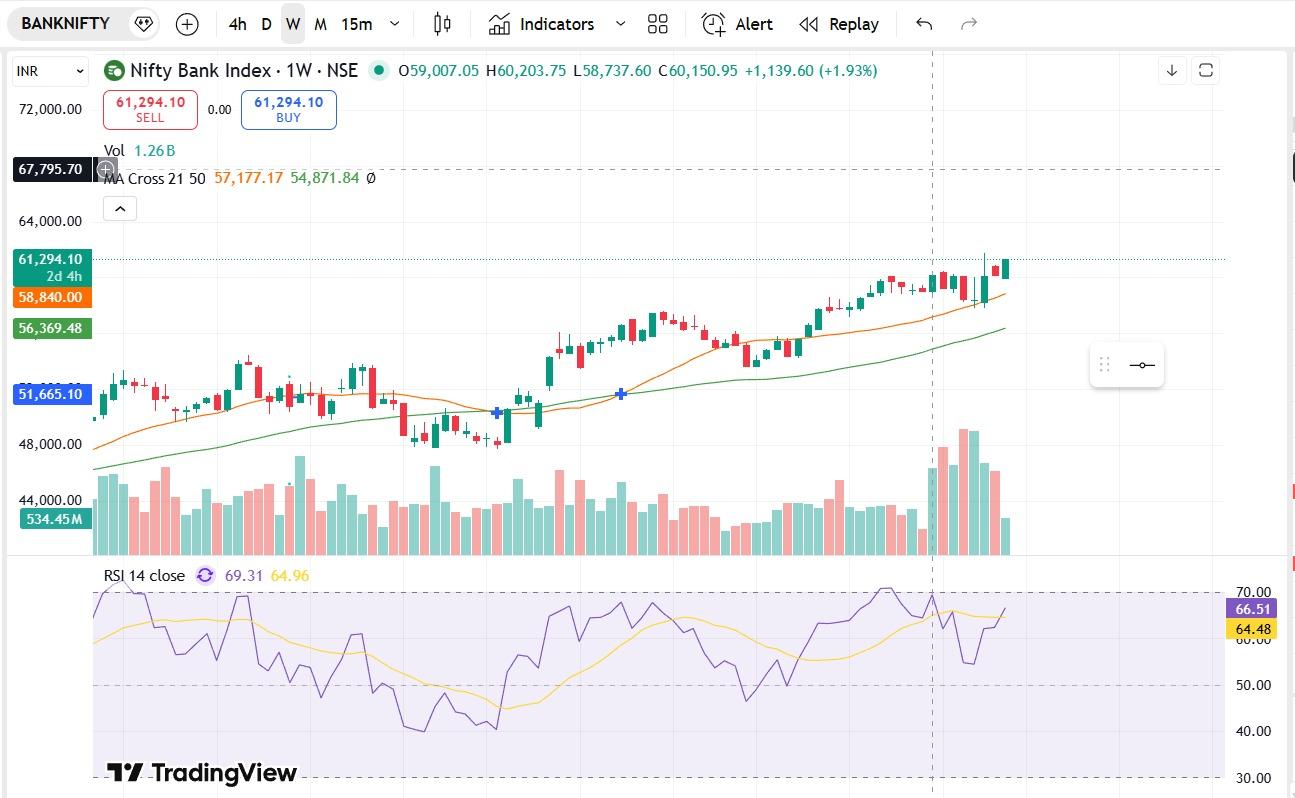1295x798 pixels.
Task: Click the floating toolbar drag handle
Action: click(1105, 365)
